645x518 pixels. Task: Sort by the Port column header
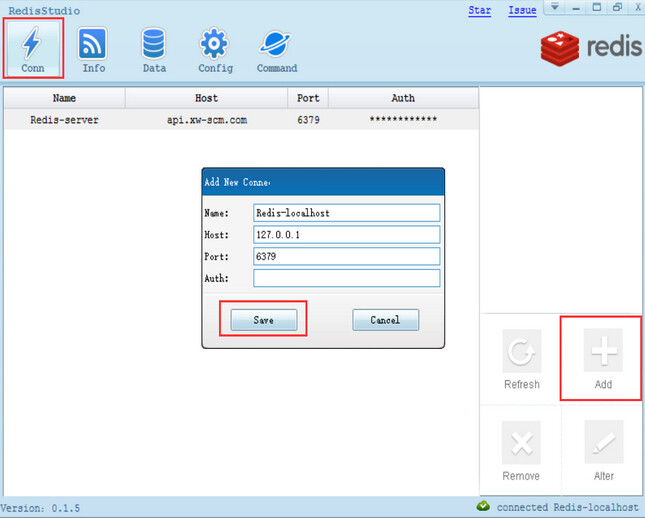308,98
